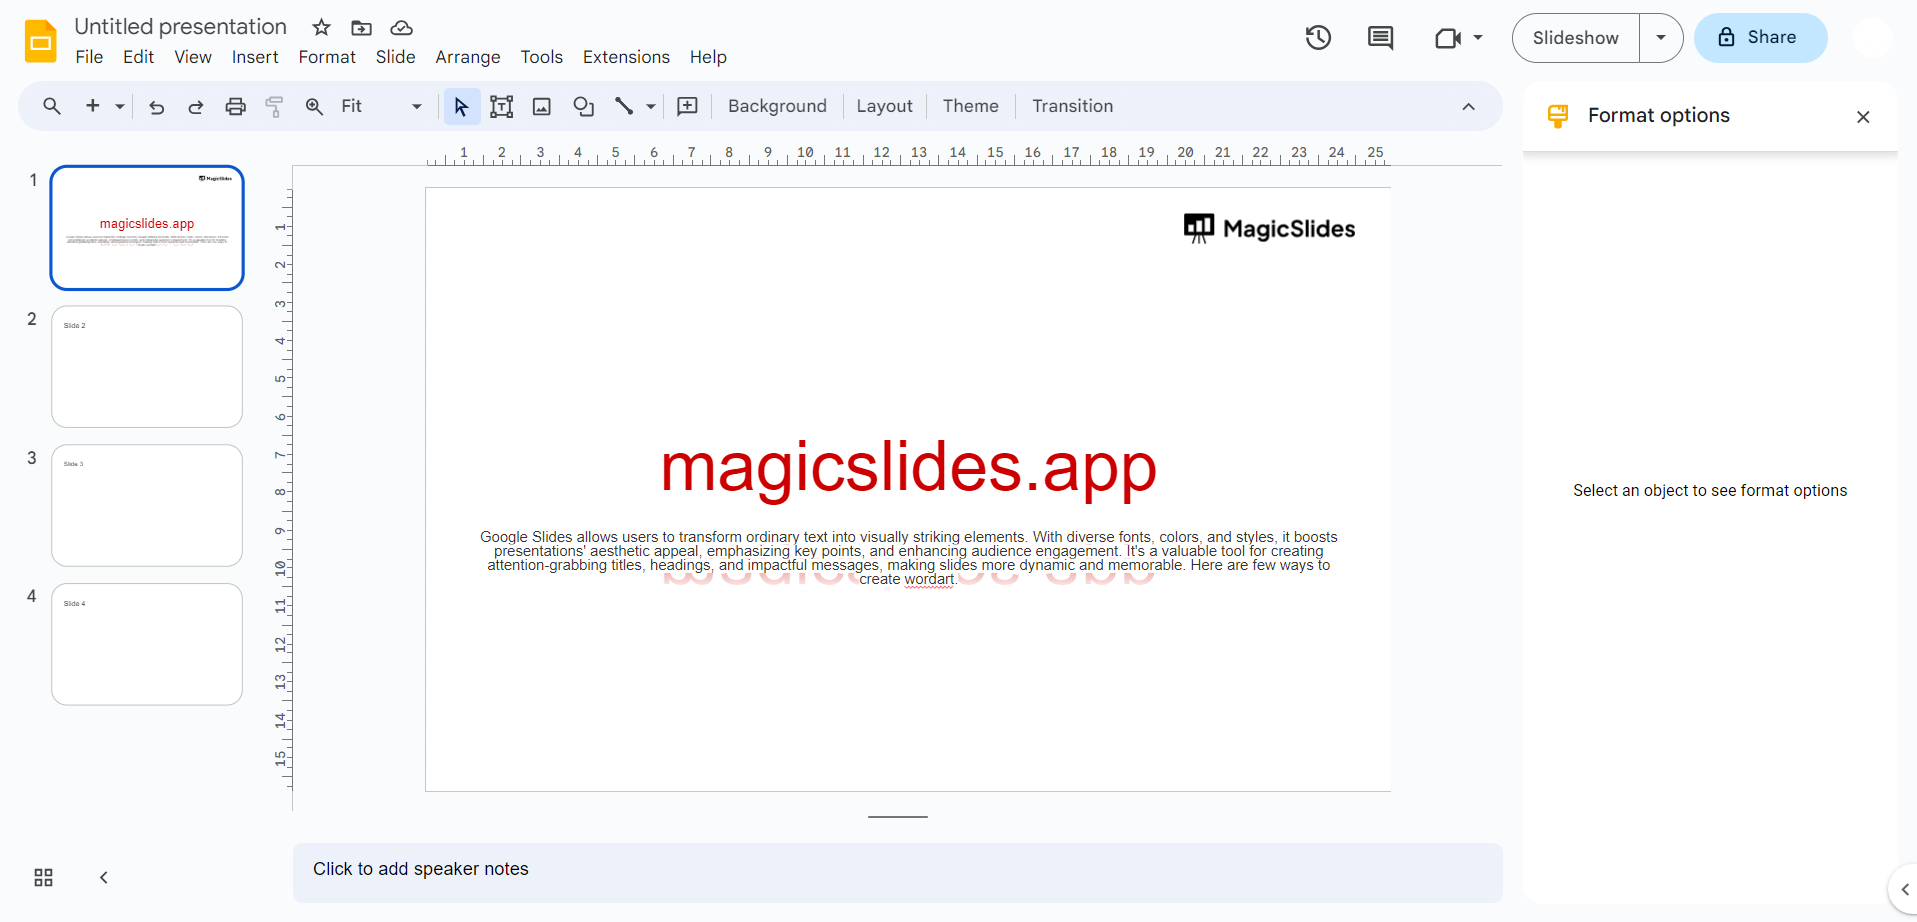
Task: Open new slide layout dropdown arrow
Action: point(120,106)
